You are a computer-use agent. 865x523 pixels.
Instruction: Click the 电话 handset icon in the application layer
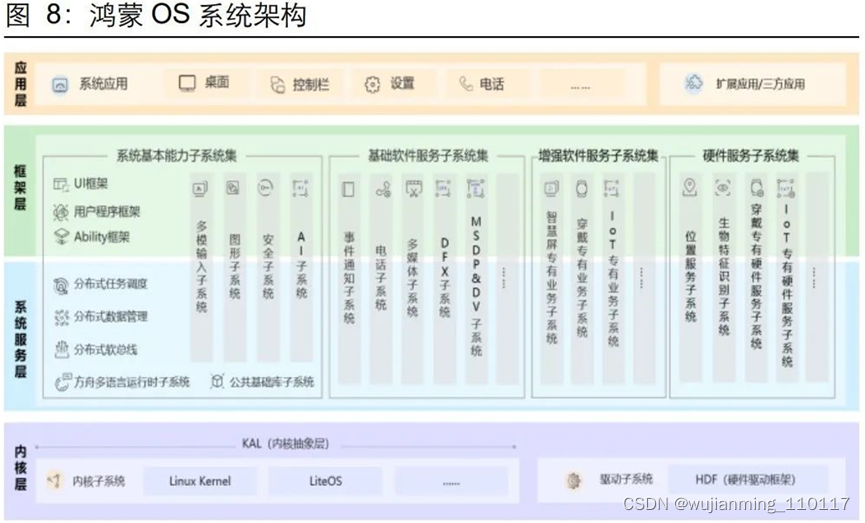coord(466,84)
